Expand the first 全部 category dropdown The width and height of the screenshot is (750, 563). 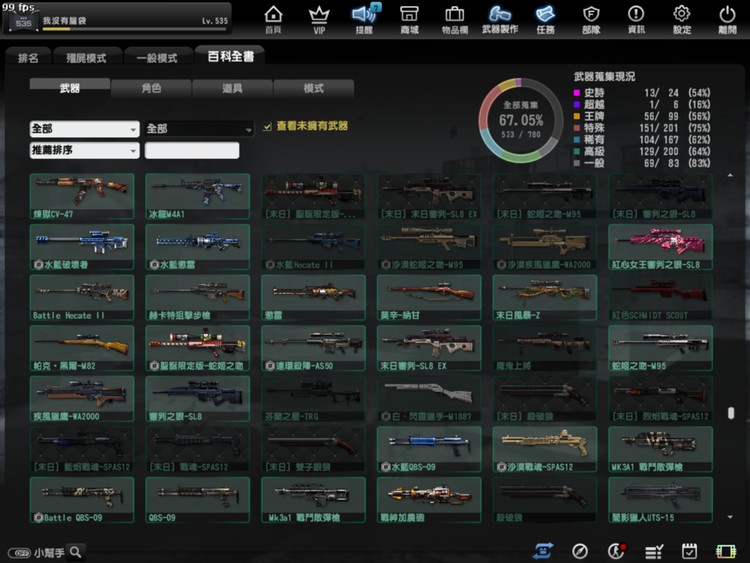[84, 129]
